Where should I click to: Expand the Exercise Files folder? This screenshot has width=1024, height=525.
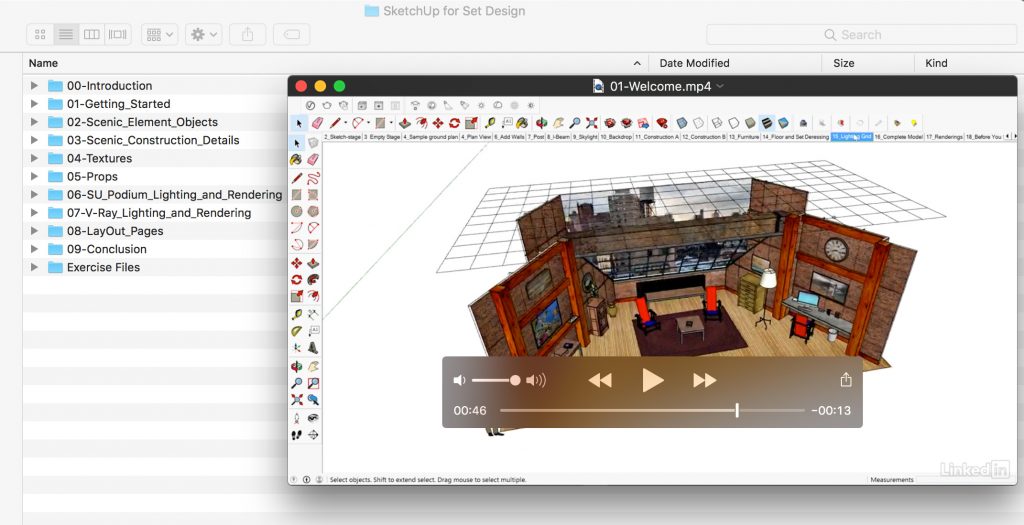coord(34,267)
